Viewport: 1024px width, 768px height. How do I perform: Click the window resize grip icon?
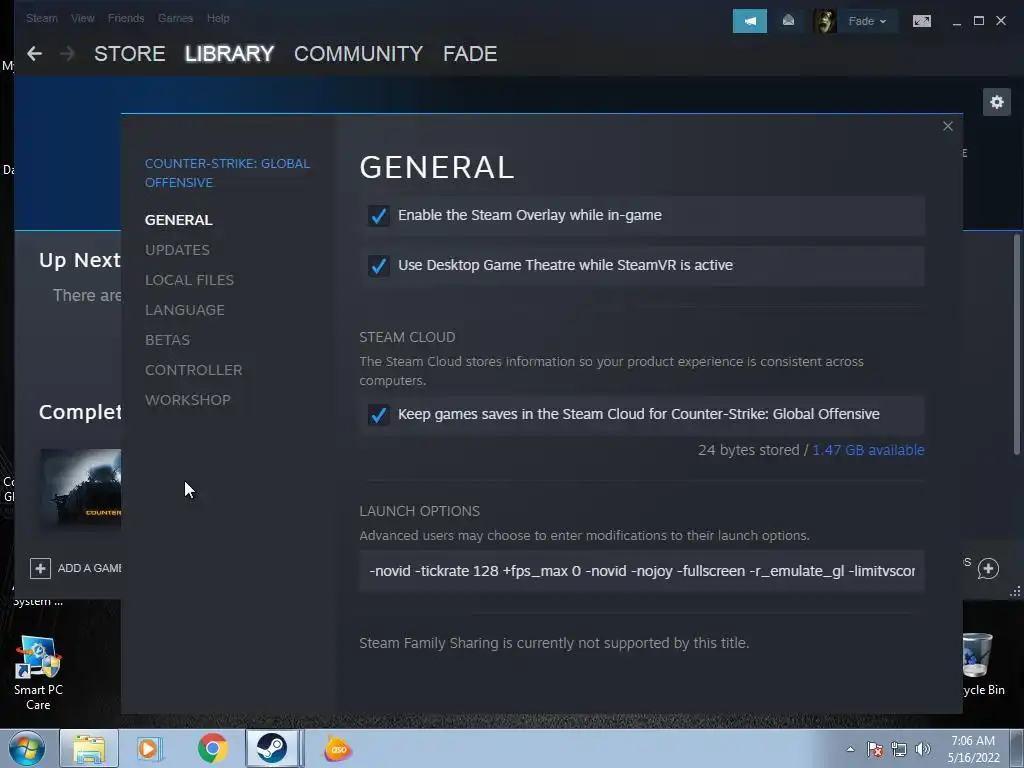coord(1015,591)
